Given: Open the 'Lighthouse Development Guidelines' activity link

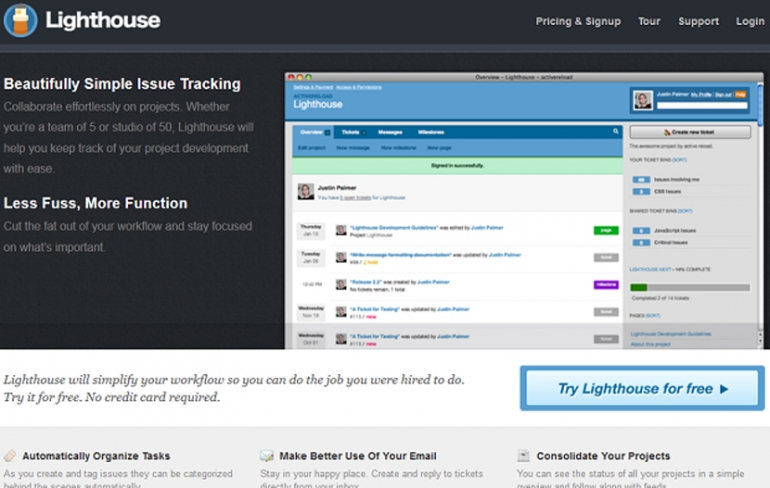Looking at the screenshot, I should [393, 228].
